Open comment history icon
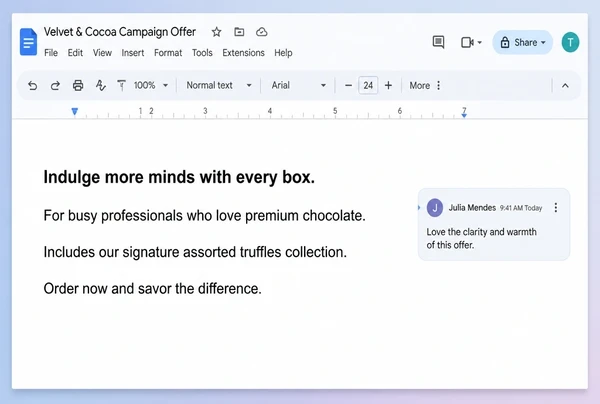Screen dimensions: 600x404 [x=438, y=42]
